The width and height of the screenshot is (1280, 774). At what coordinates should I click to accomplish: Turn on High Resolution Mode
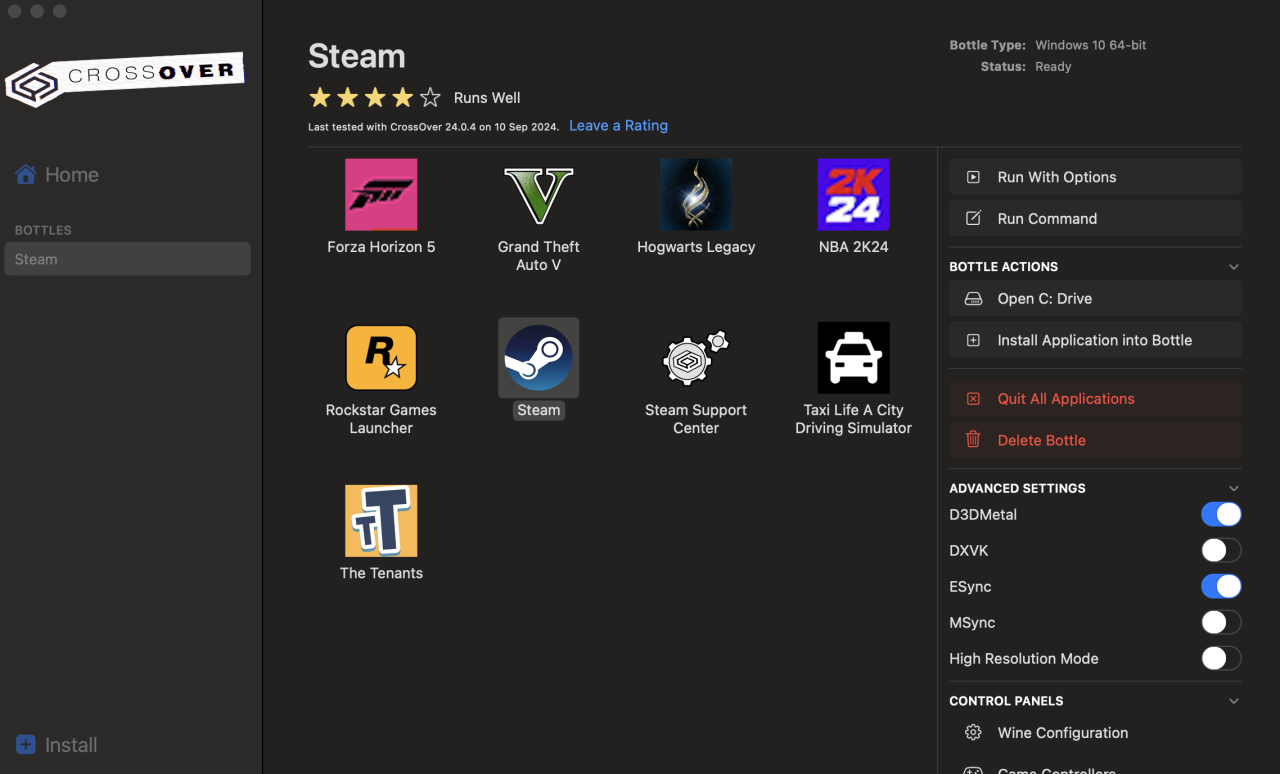[x=1220, y=659]
